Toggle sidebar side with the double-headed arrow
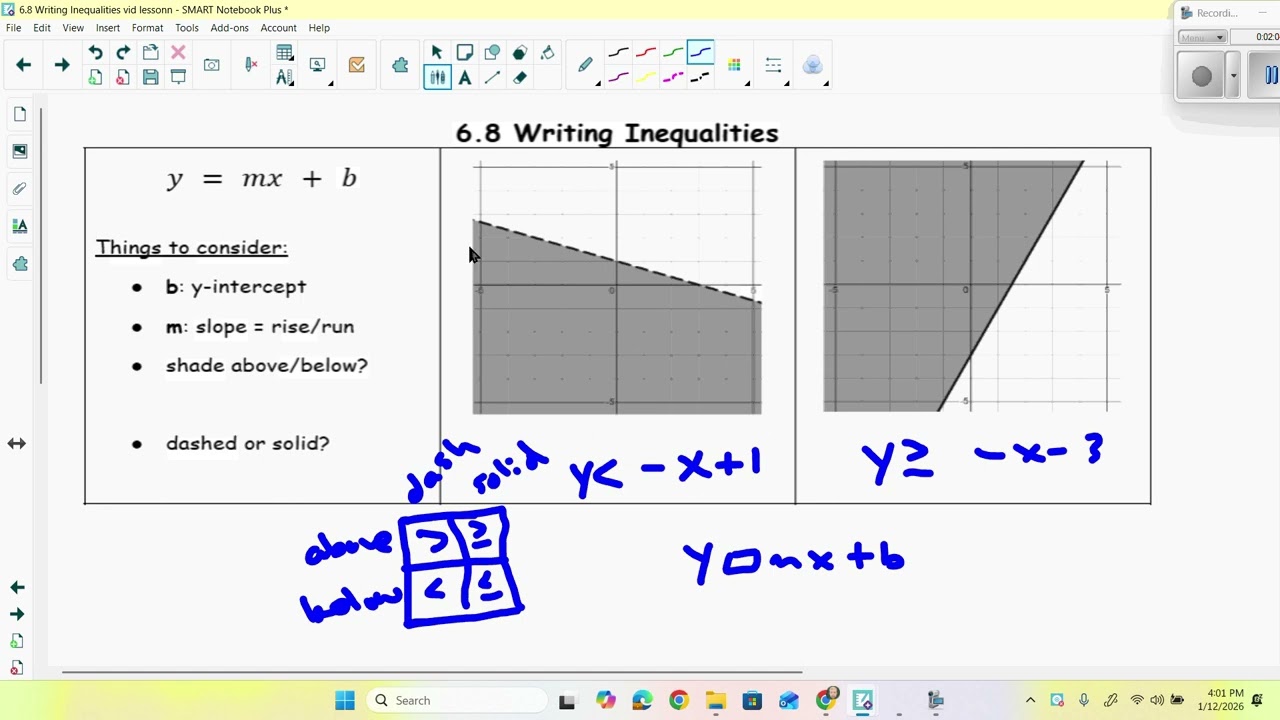The height and width of the screenshot is (720, 1280). click(17, 443)
